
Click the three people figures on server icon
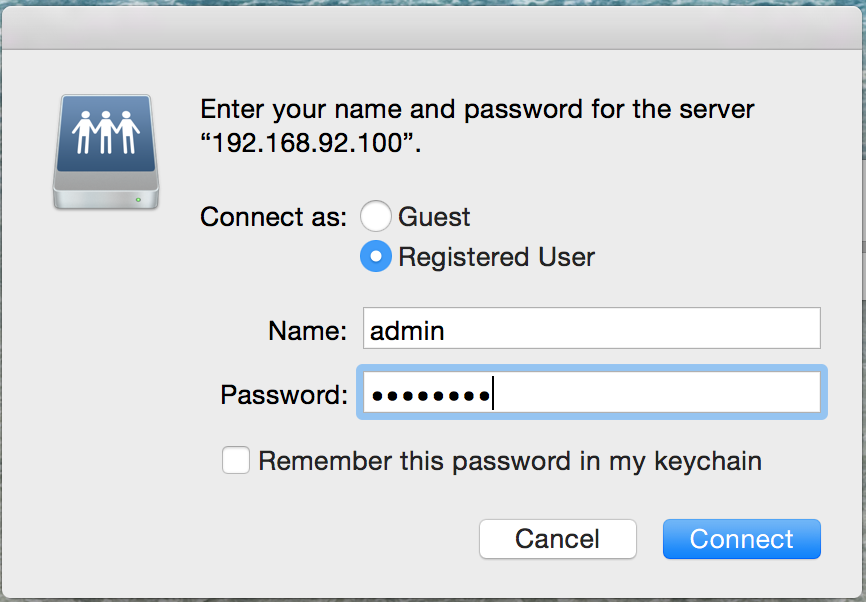106,131
